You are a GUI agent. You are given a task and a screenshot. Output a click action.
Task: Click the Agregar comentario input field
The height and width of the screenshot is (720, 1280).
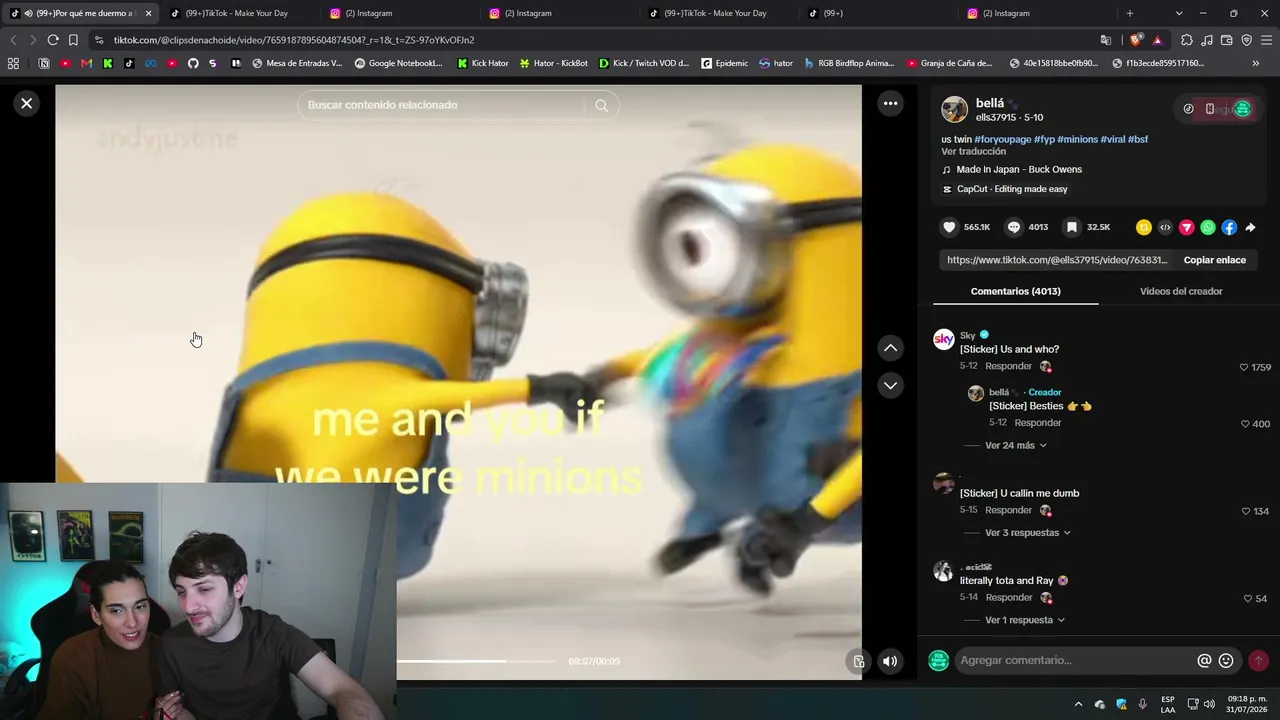click(1075, 660)
